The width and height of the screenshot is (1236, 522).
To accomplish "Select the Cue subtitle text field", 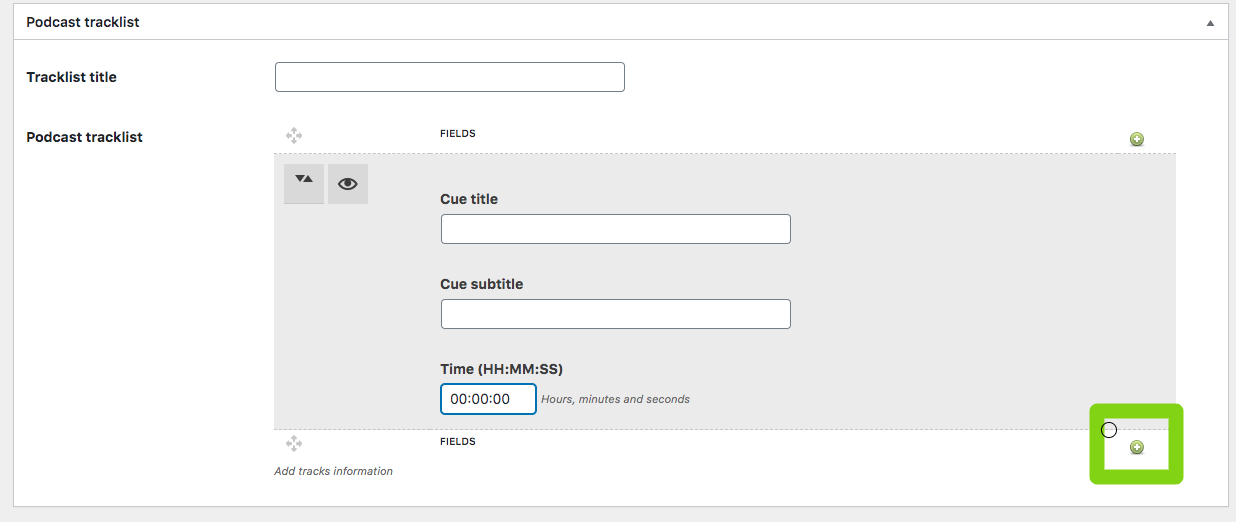I will [x=616, y=314].
